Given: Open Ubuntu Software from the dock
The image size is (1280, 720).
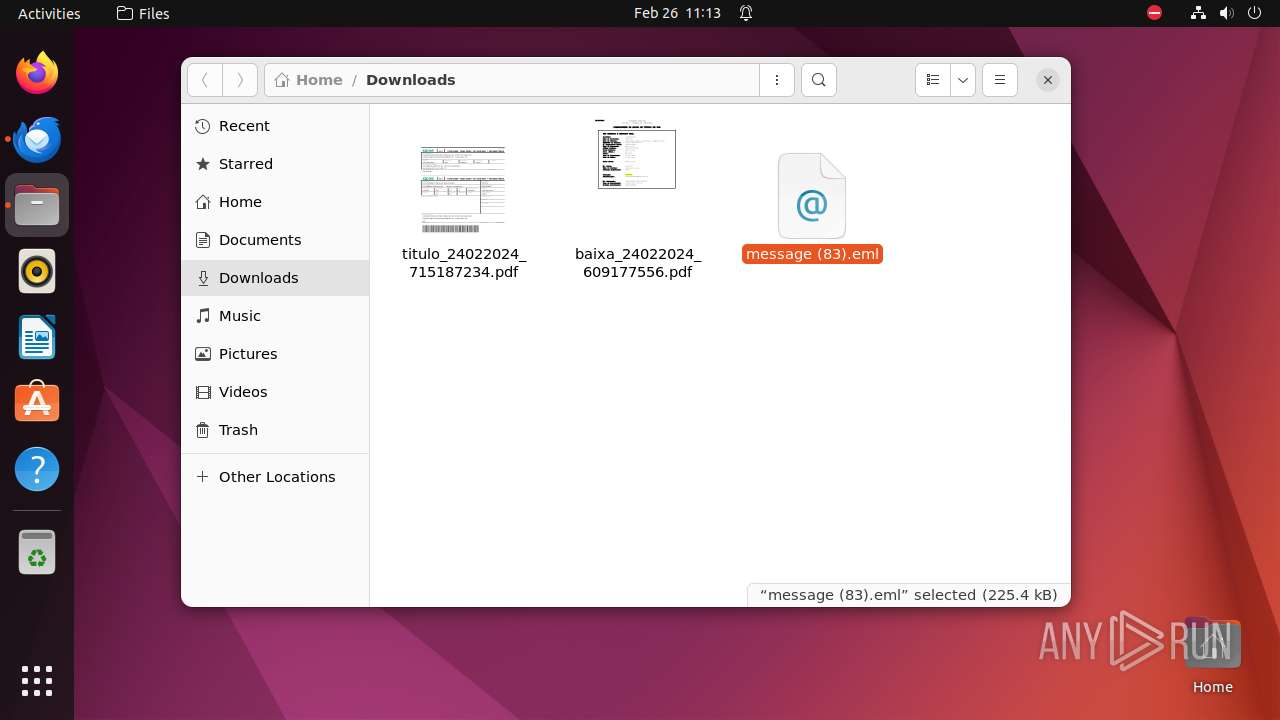Looking at the screenshot, I should (37, 403).
